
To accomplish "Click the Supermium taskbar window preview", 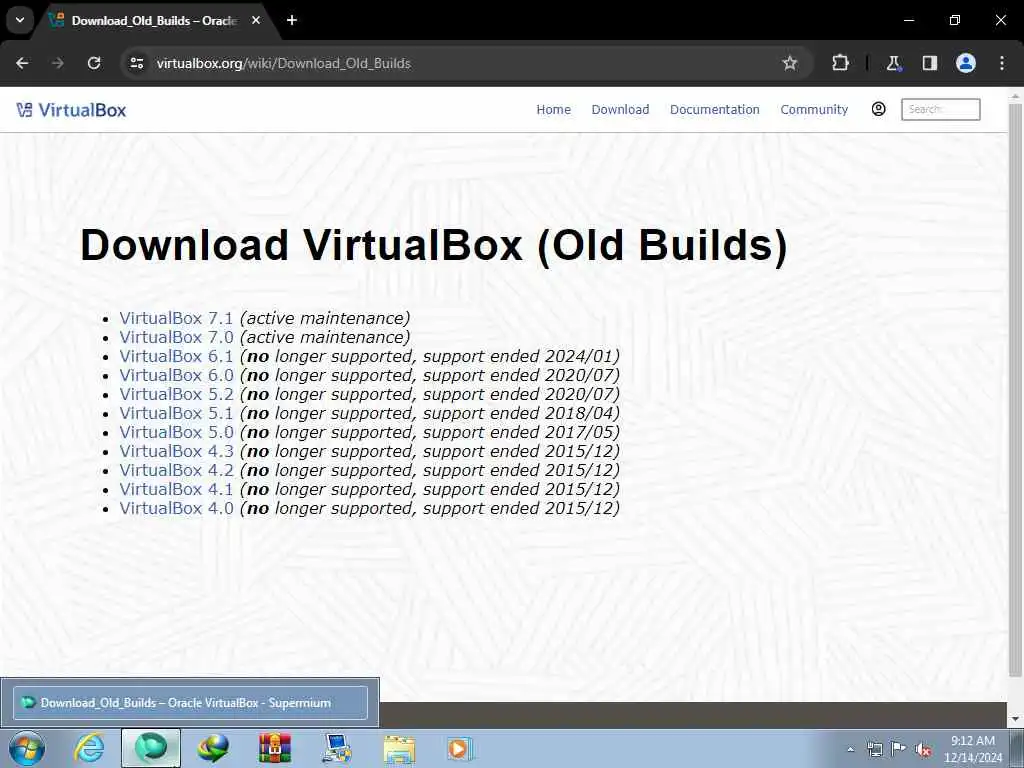I will (x=190, y=703).
